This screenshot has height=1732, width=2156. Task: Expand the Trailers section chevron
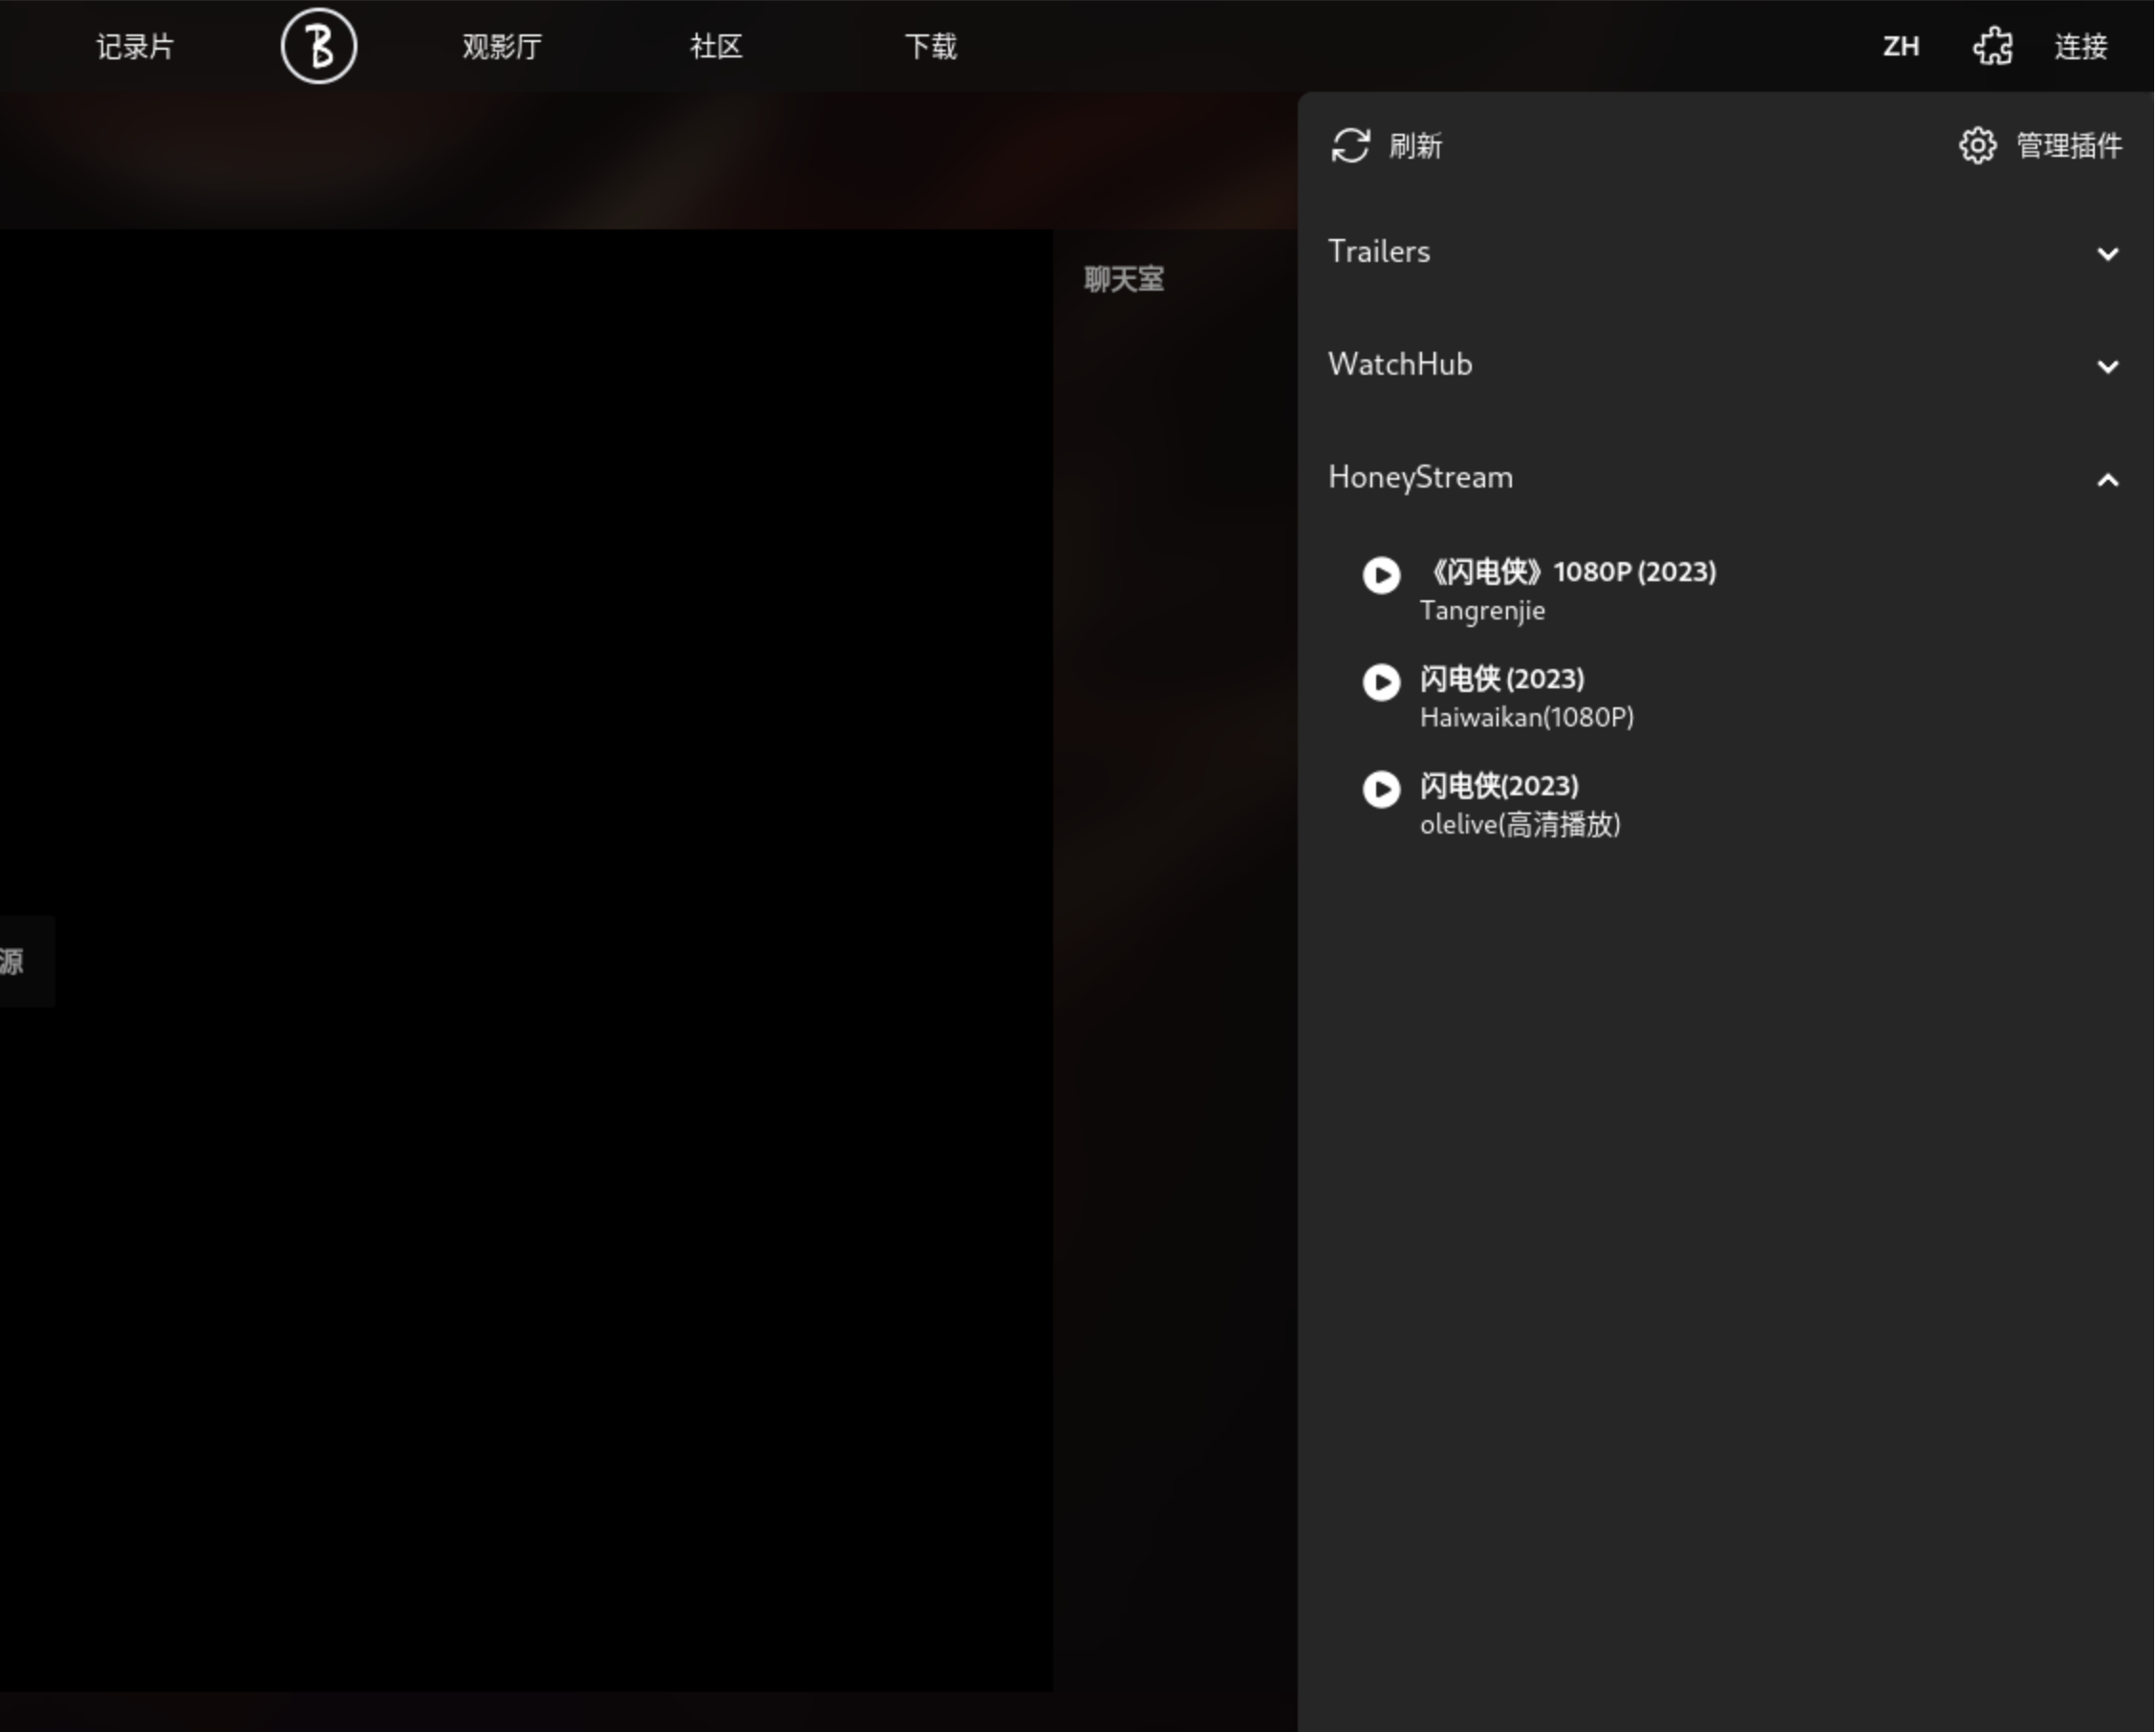(2107, 254)
